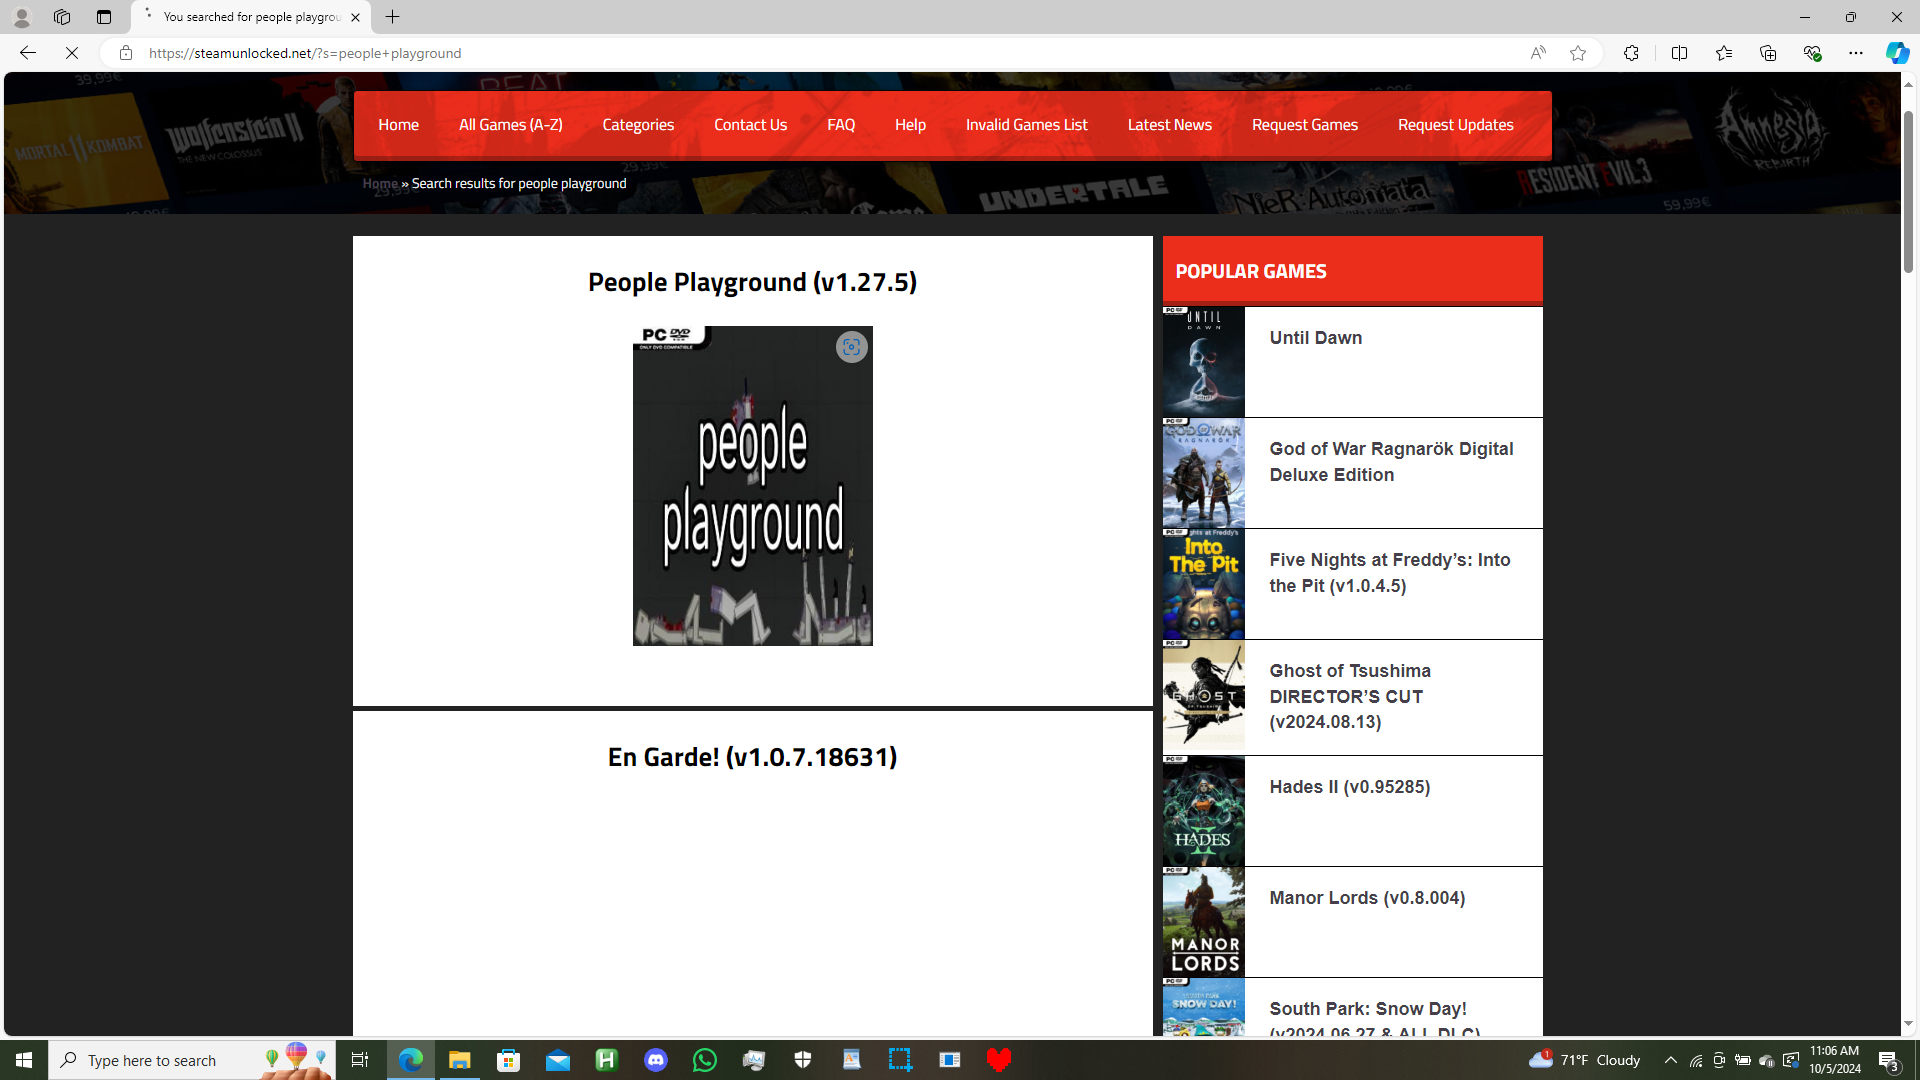This screenshot has height=1080, width=1920.
Task: Open God of War Ragnarök thumbnail
Action: click(1203, 473)
